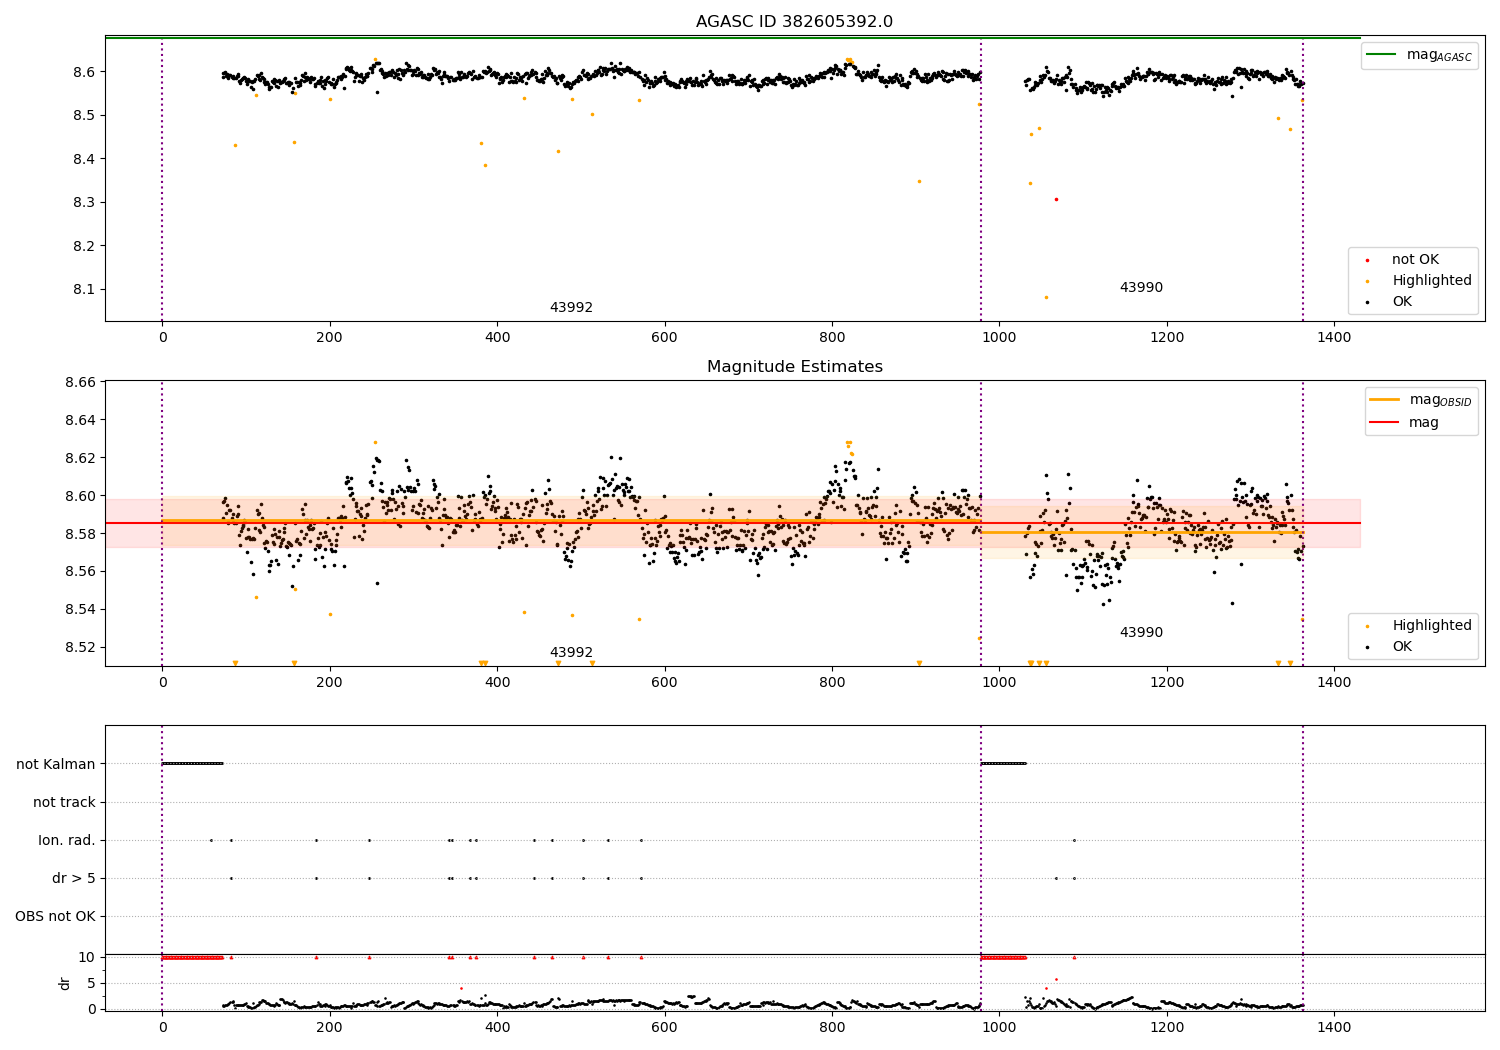Click the 8.62 y-axis tick in the middle plot
Screen dimensions: 1500x1050
[80, 458]
